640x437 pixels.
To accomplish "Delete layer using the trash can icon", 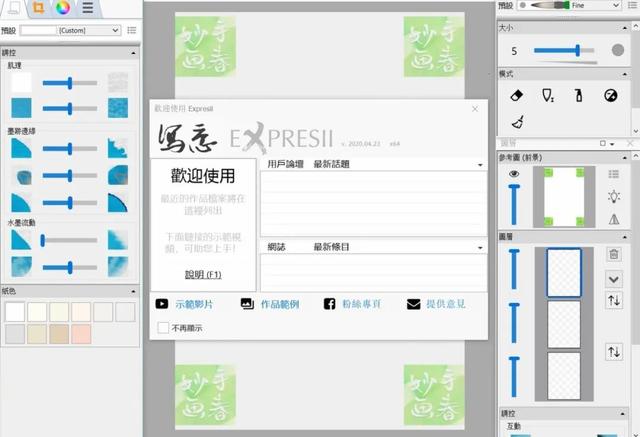I will click(x=613, y=254).
